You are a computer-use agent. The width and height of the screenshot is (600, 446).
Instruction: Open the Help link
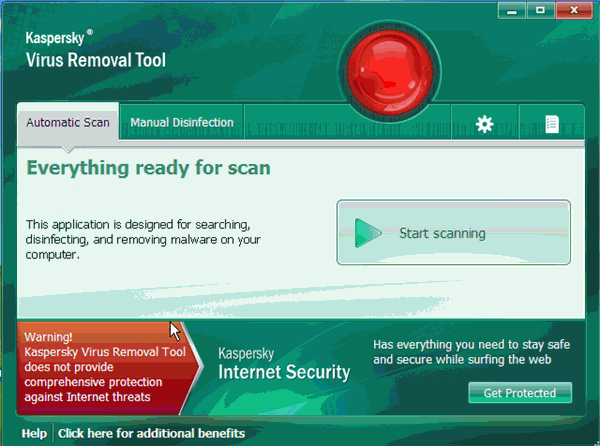[34, 433]
